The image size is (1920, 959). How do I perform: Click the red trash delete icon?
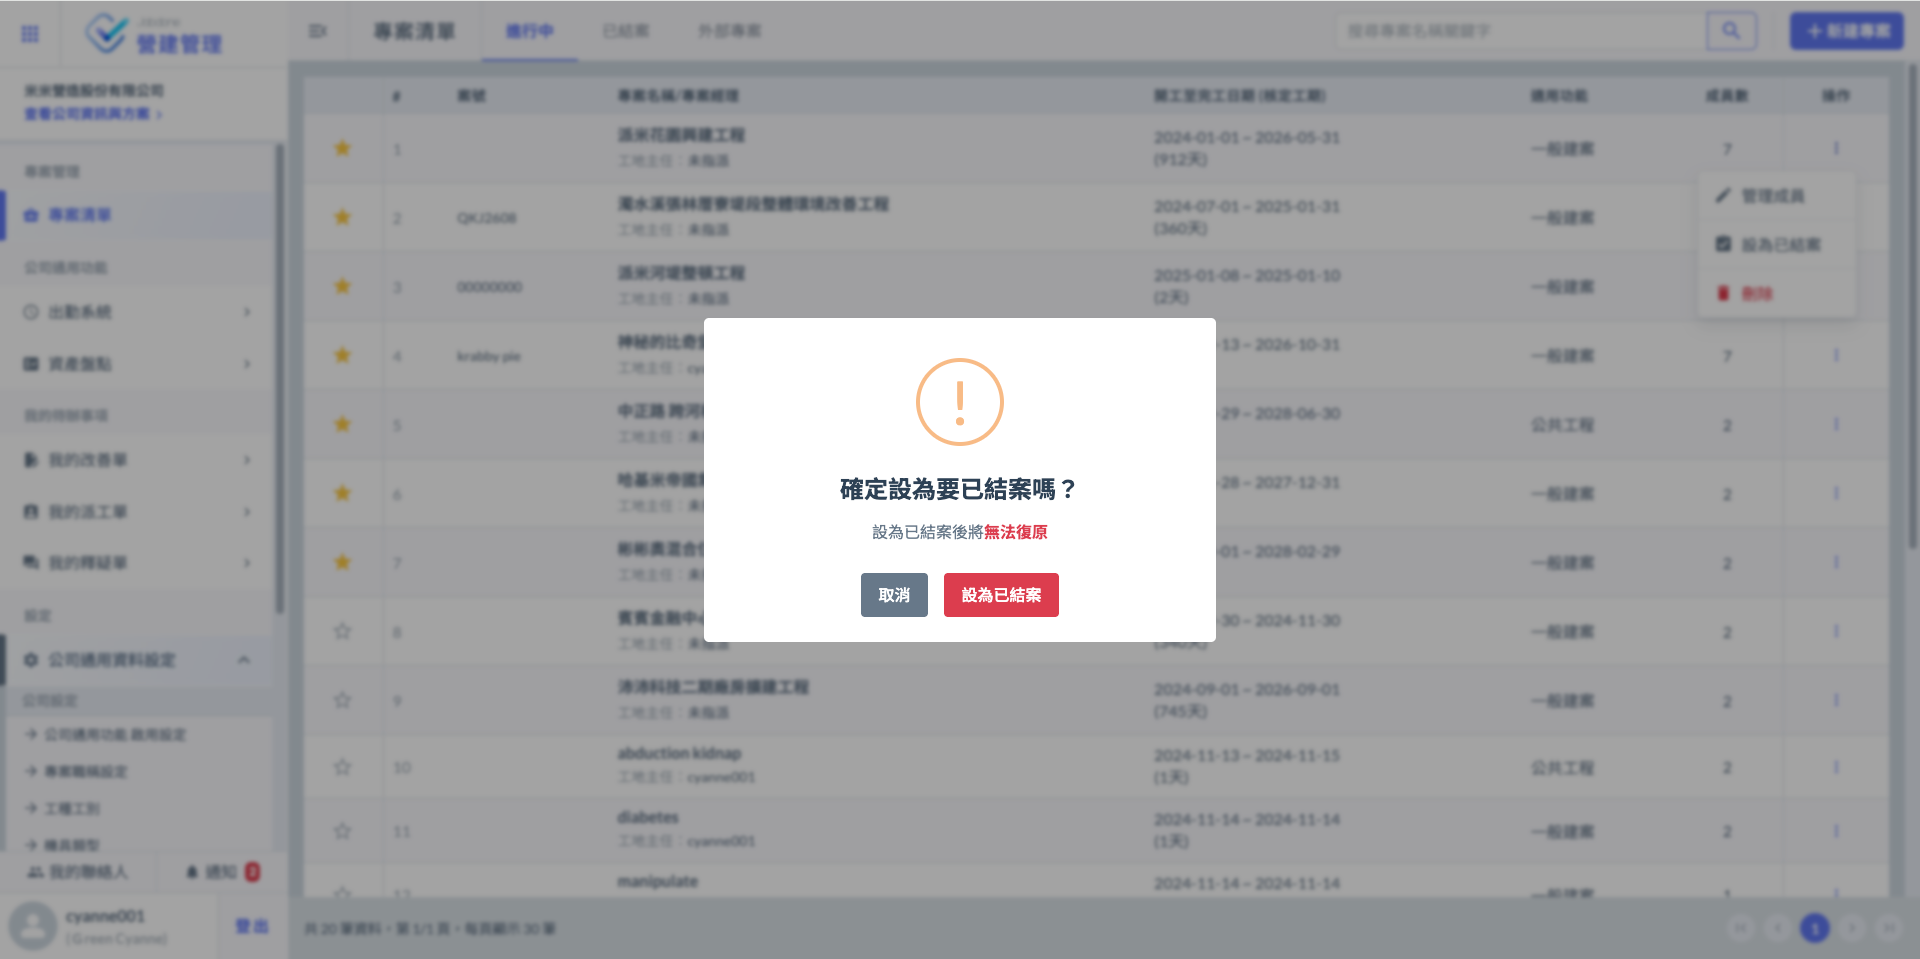pos(1723,293)
